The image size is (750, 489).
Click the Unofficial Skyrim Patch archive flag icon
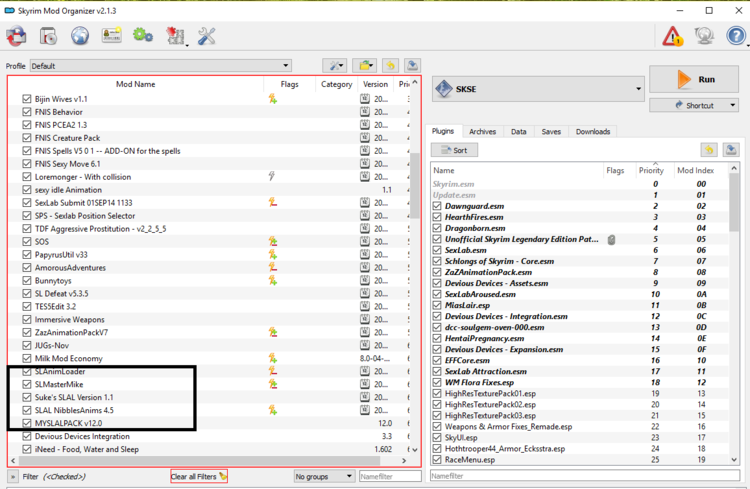click(x=611, y=239)
